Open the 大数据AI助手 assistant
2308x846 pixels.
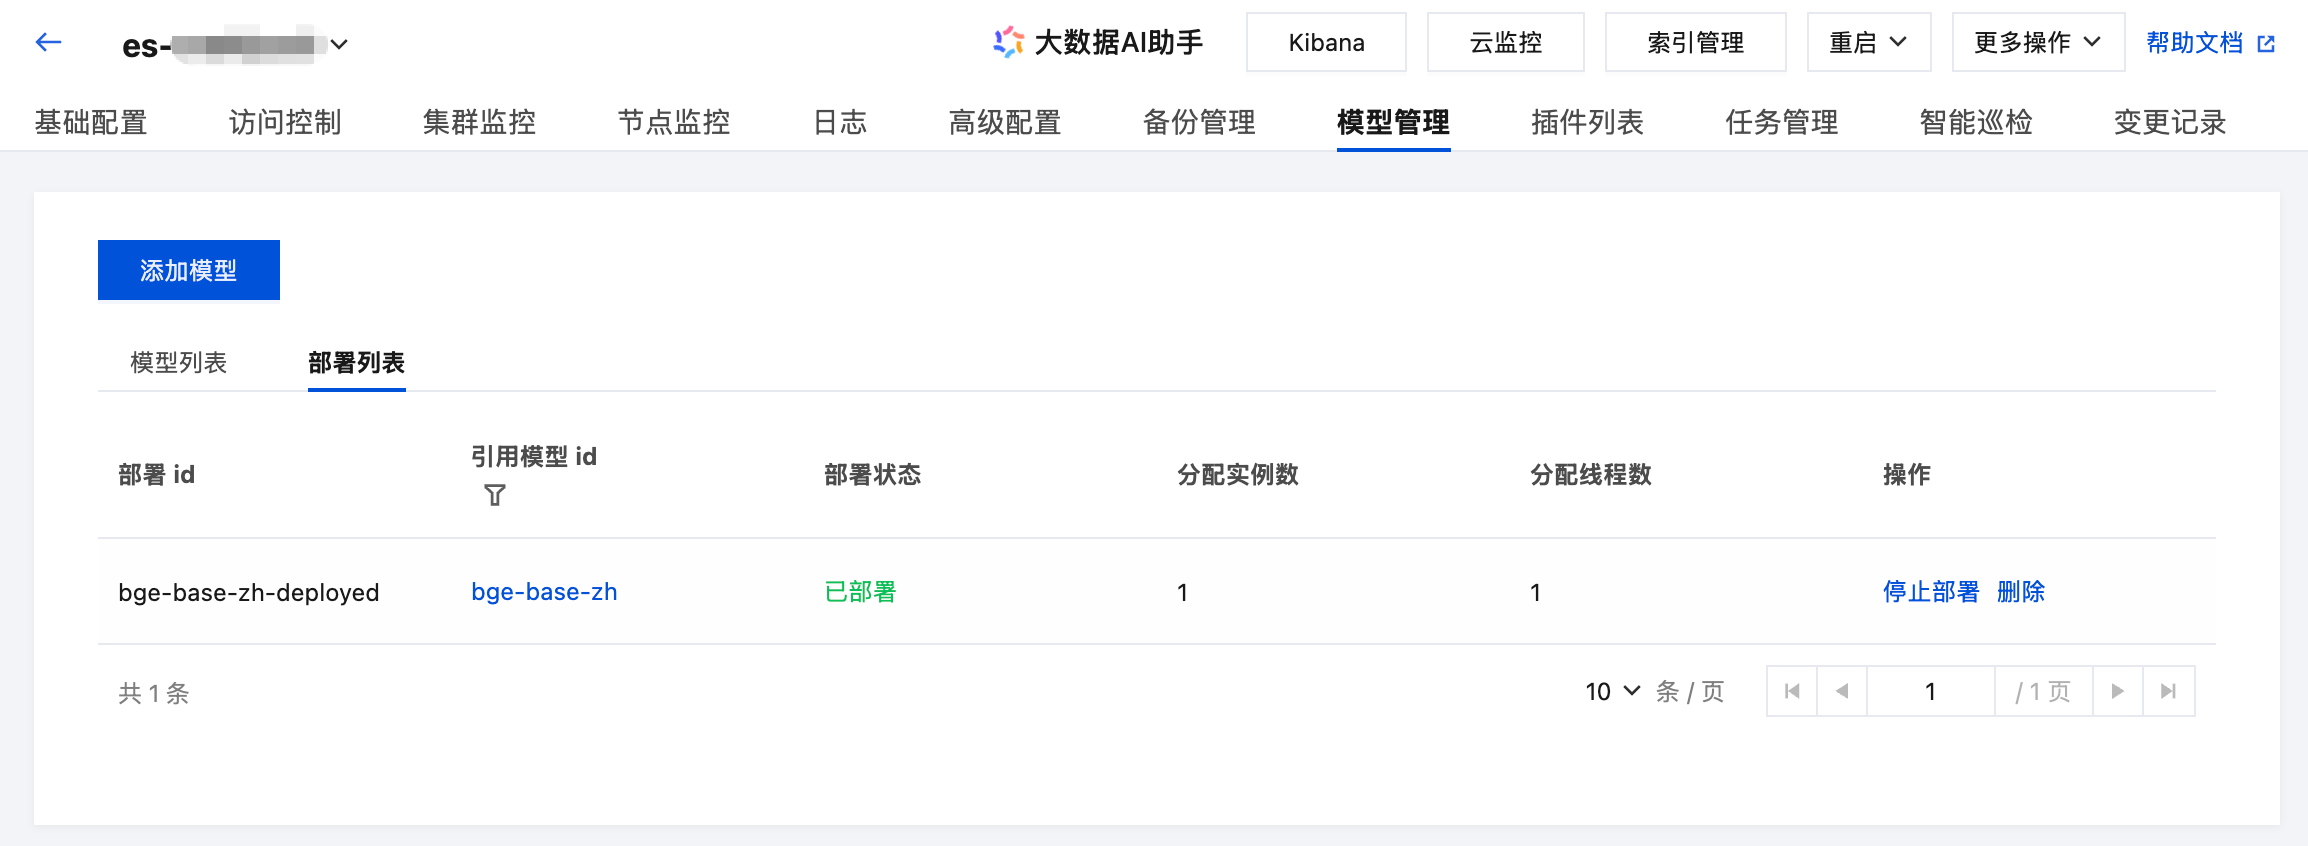(x=1098, y=42)
